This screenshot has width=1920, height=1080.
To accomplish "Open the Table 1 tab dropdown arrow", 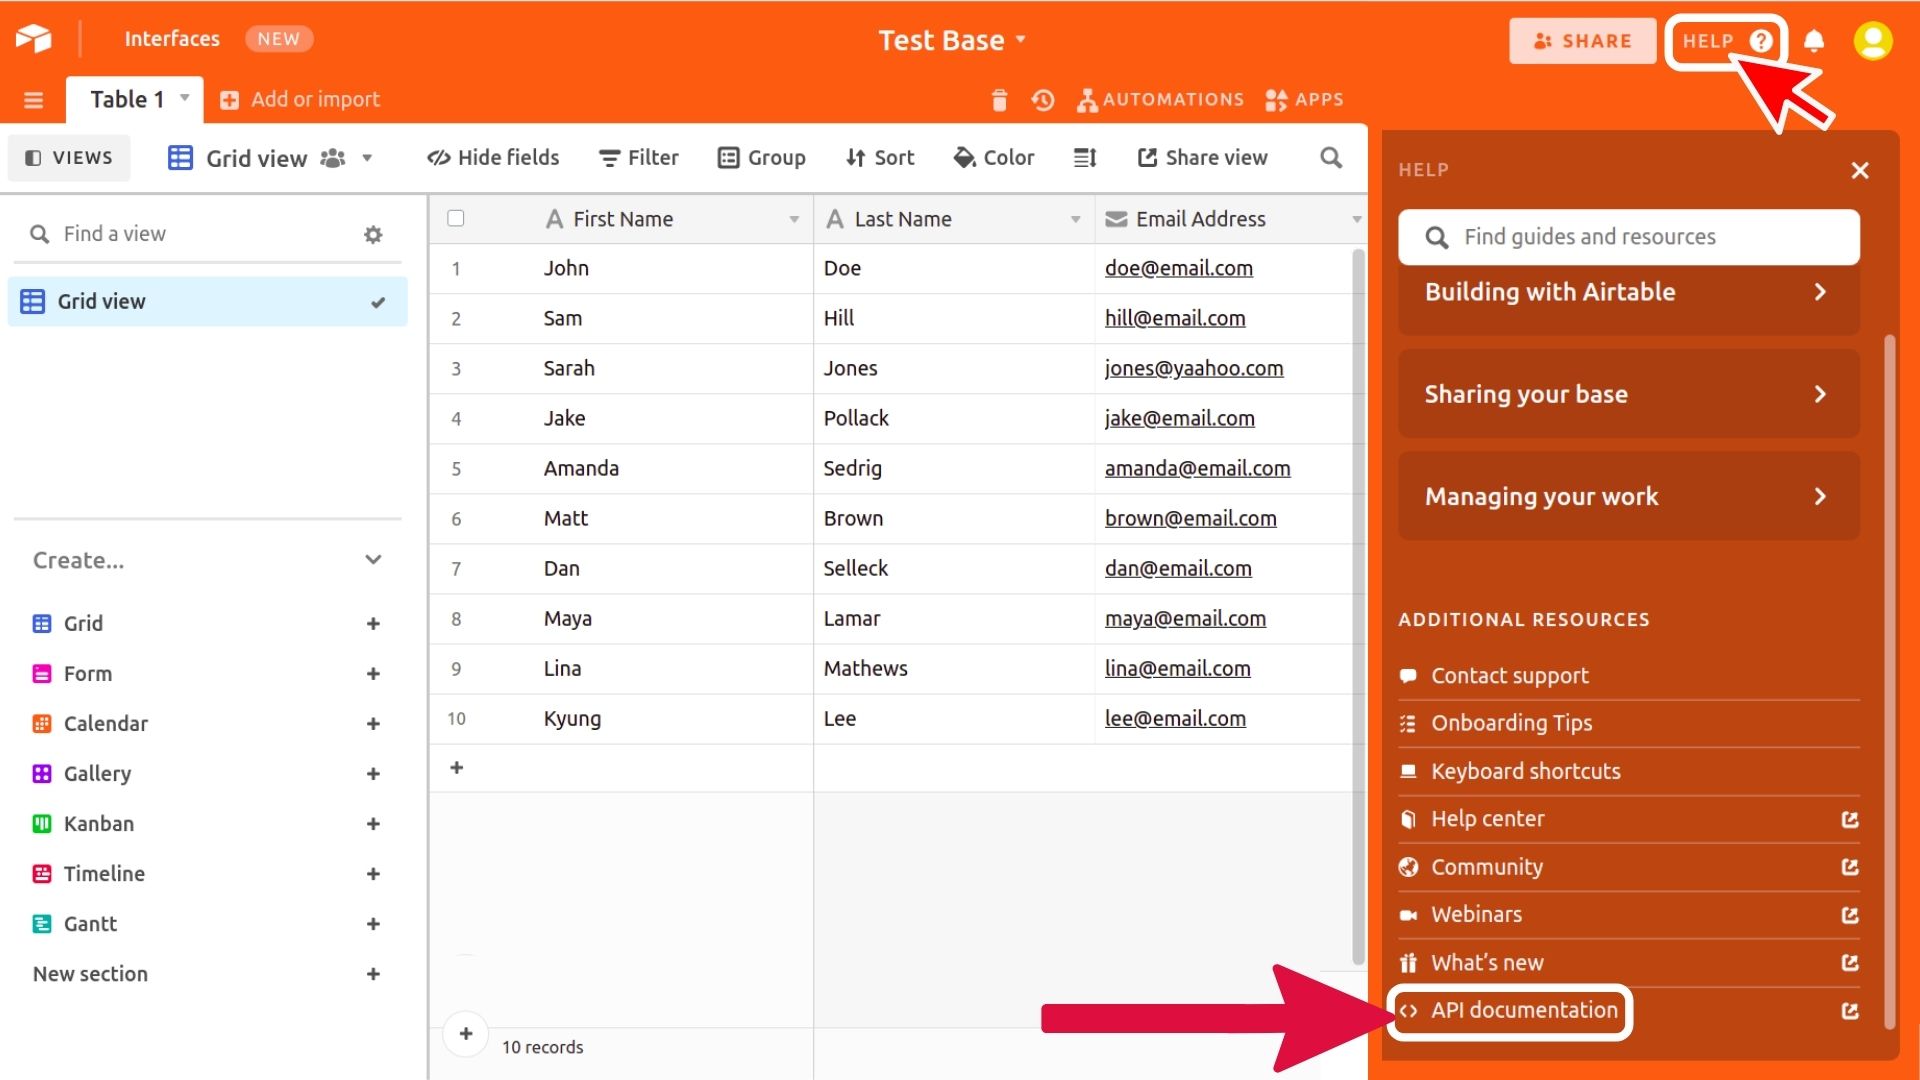I will pos(184,98).
